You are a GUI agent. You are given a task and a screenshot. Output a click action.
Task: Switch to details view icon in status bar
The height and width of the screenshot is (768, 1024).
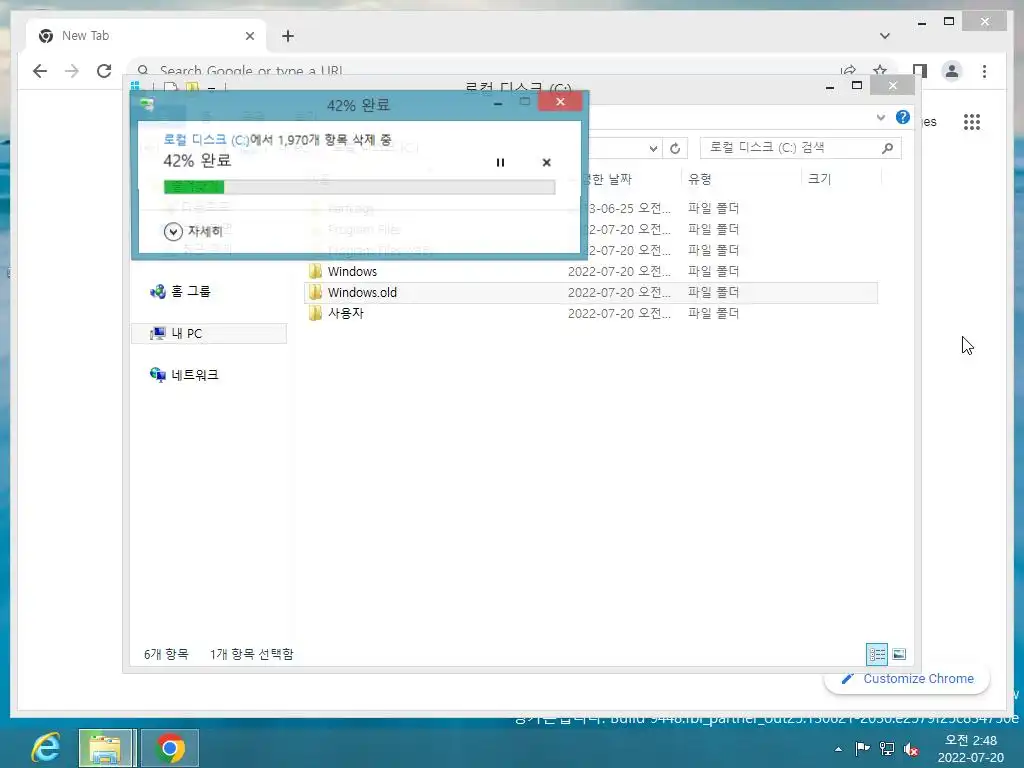click(x=876, y=654)
